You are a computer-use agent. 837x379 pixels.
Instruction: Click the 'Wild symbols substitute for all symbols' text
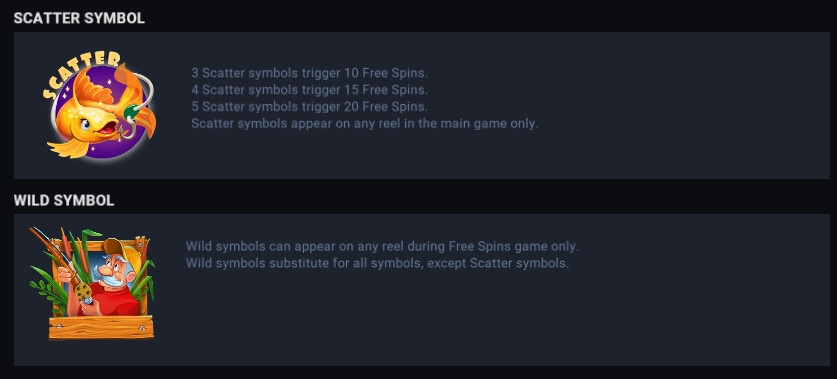[x=377, y=264]
